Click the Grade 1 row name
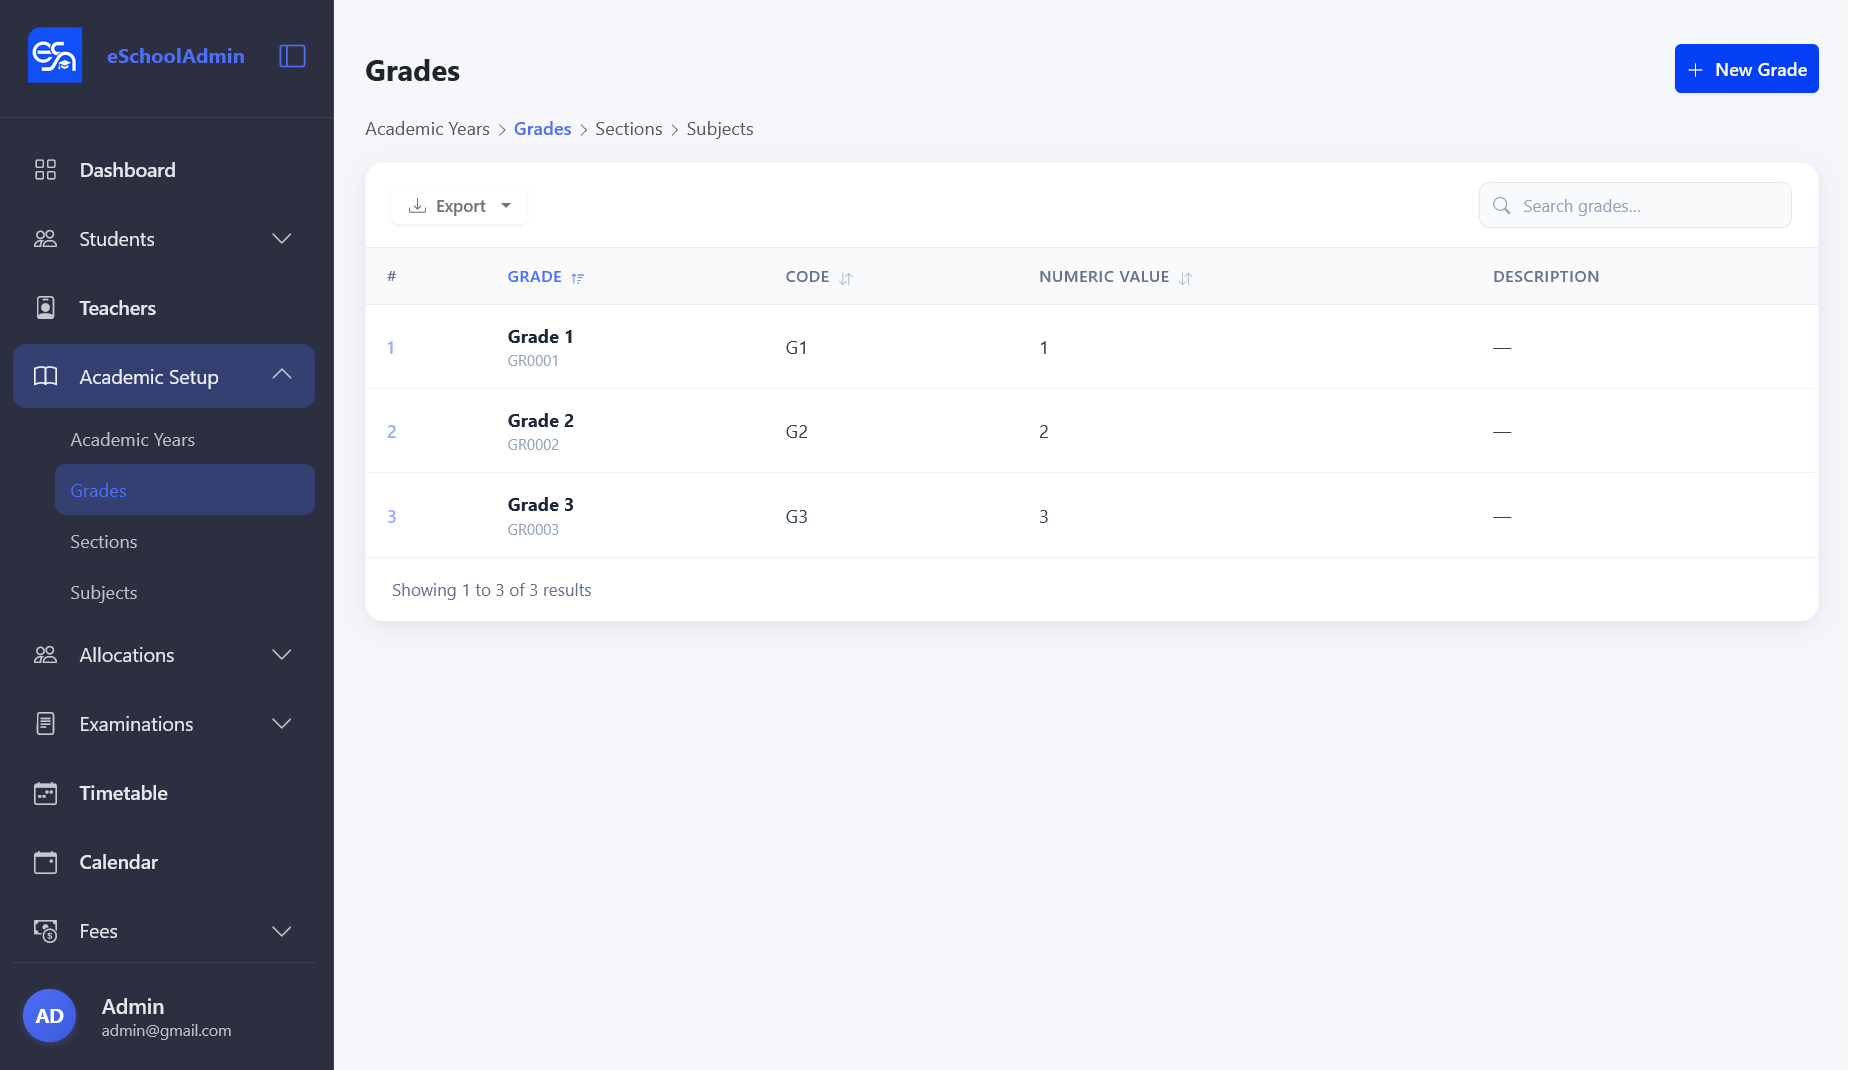The image size is (1849, 1070). point(540,337)
